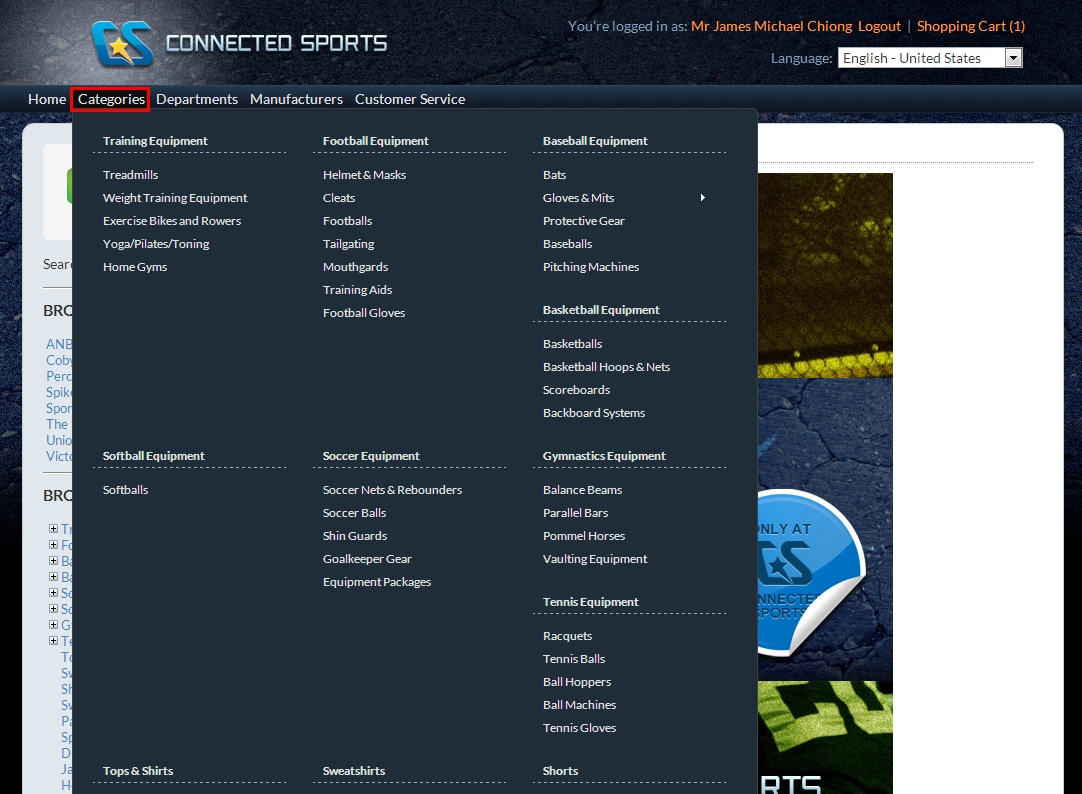The height and width of the screenshot is (794, 1082).
Task: Select Gloves & Mits category
Action: click(x=578, y=198)
